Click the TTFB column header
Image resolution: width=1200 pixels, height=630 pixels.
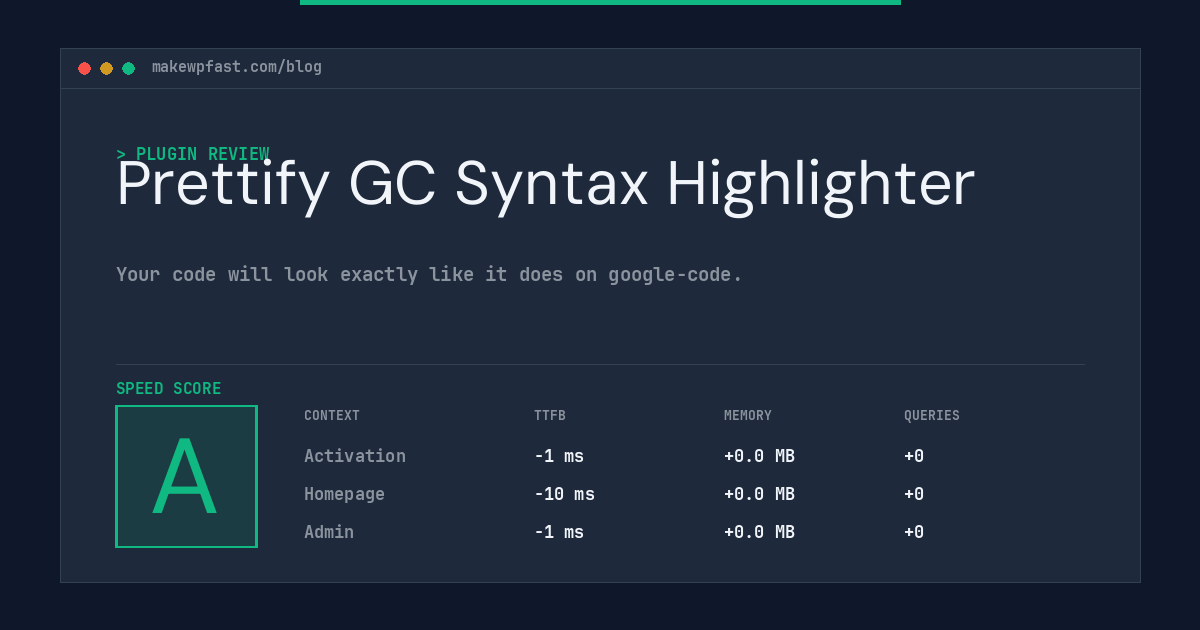coord(550,416)
